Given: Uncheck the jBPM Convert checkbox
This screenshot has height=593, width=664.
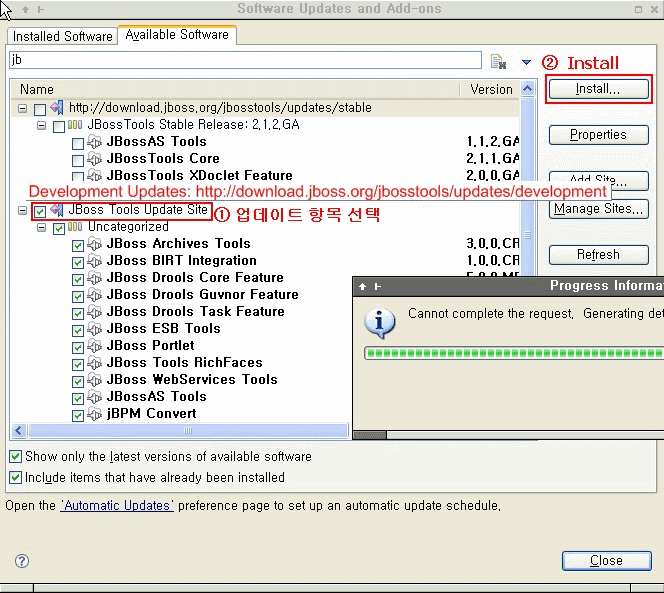Looking at the screenshot, I should tap(78, 416).
